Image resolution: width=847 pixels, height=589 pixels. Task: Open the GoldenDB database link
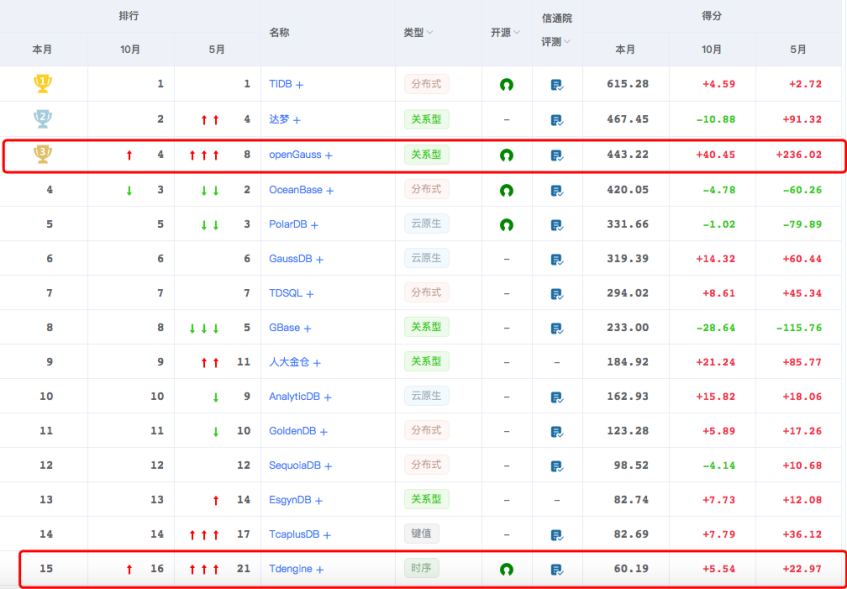pyautogui.click(x=292, y=431)
